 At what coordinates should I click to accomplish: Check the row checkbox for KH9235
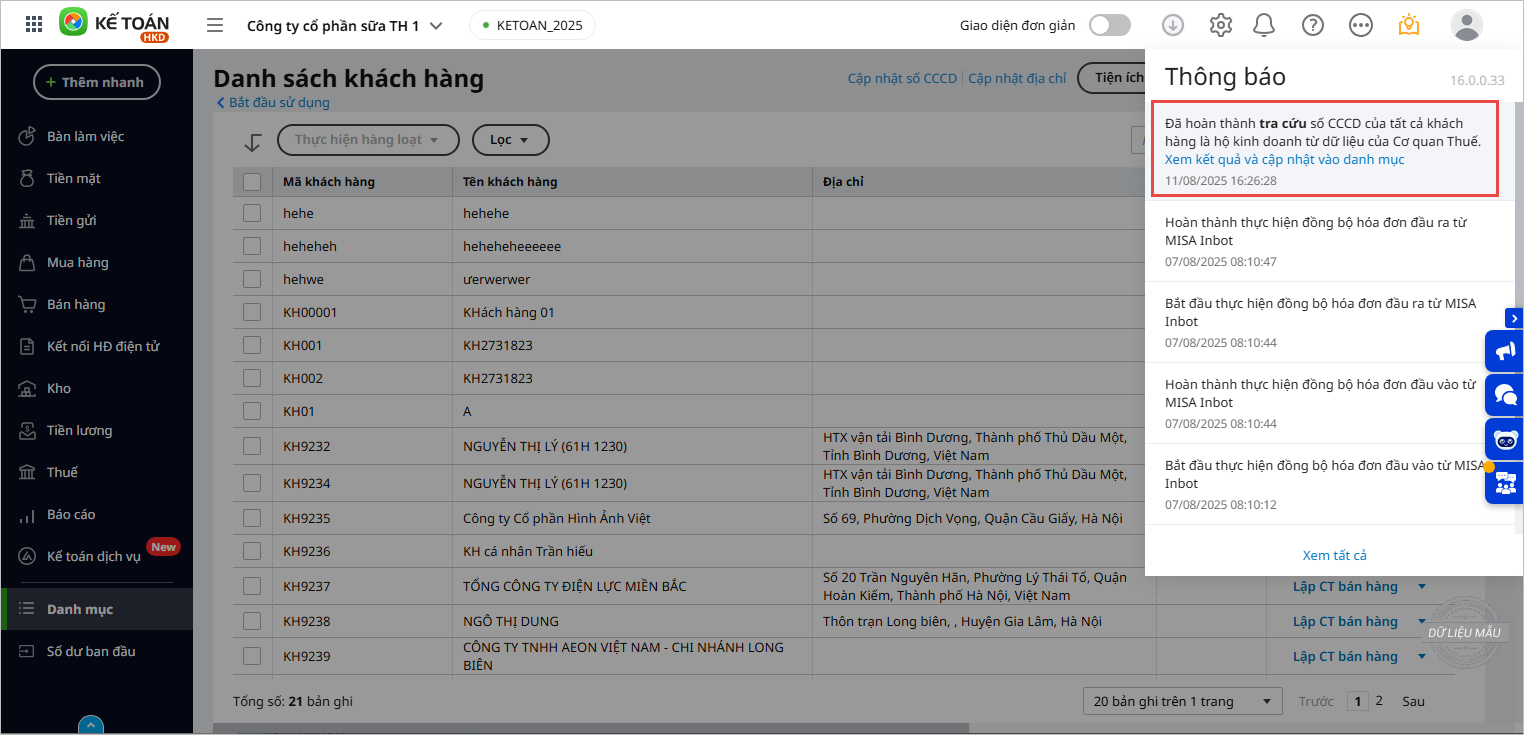tap(252, 518)
